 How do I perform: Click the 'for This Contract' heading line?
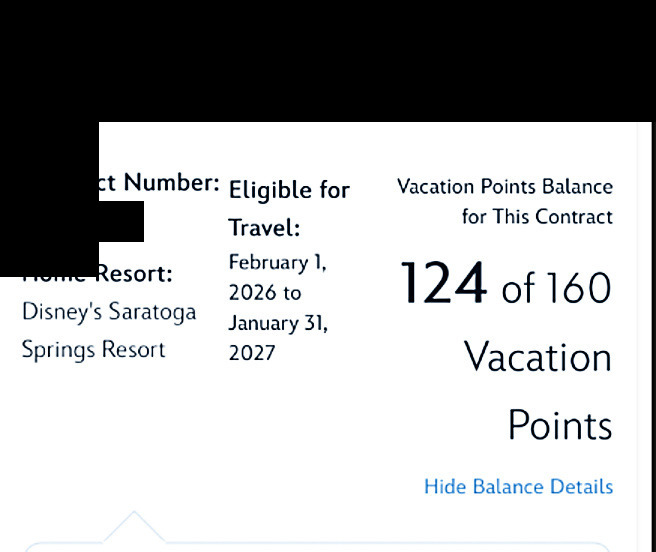[536, 217]
